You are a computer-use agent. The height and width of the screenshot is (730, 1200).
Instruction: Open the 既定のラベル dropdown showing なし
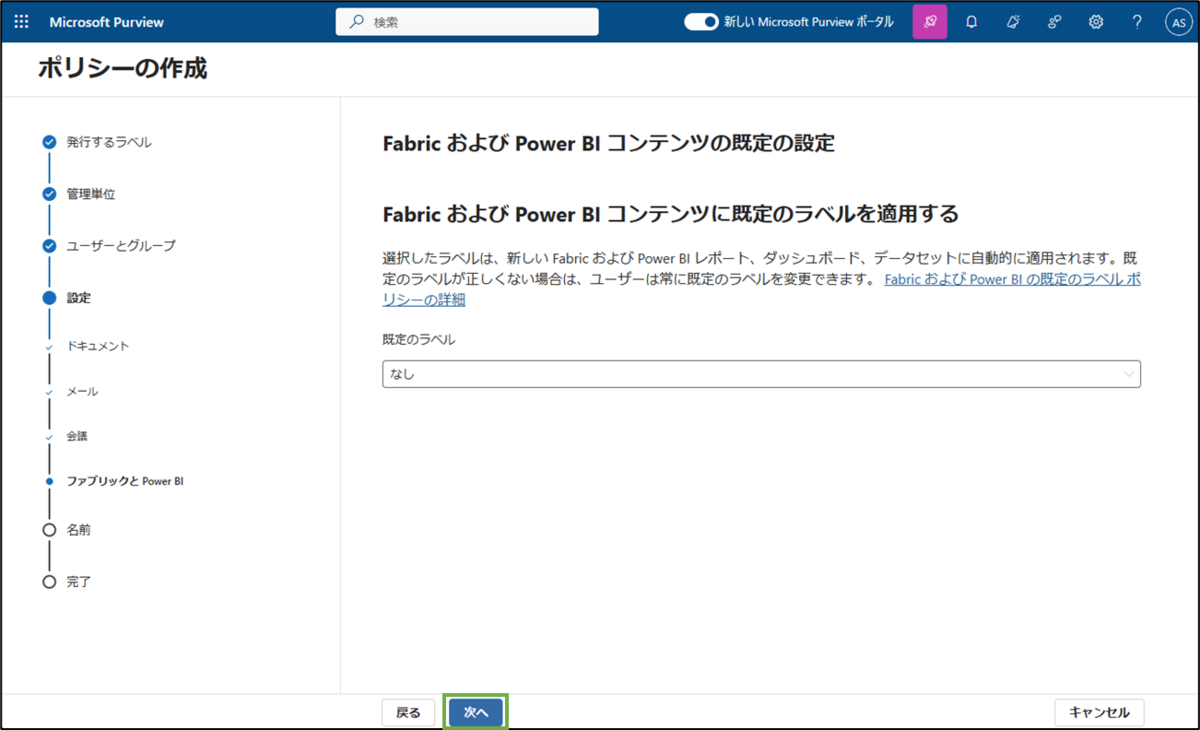click(x=761, y=374)
